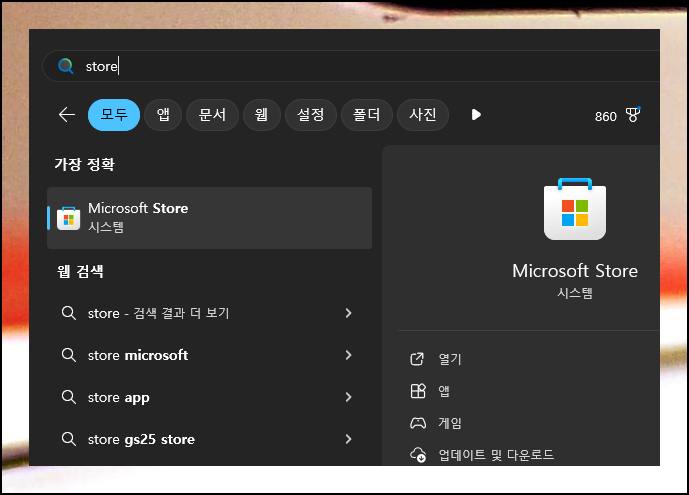Click the apps grid icon beside 앱
Screen dimensions: 689x495
coord(418,390)
